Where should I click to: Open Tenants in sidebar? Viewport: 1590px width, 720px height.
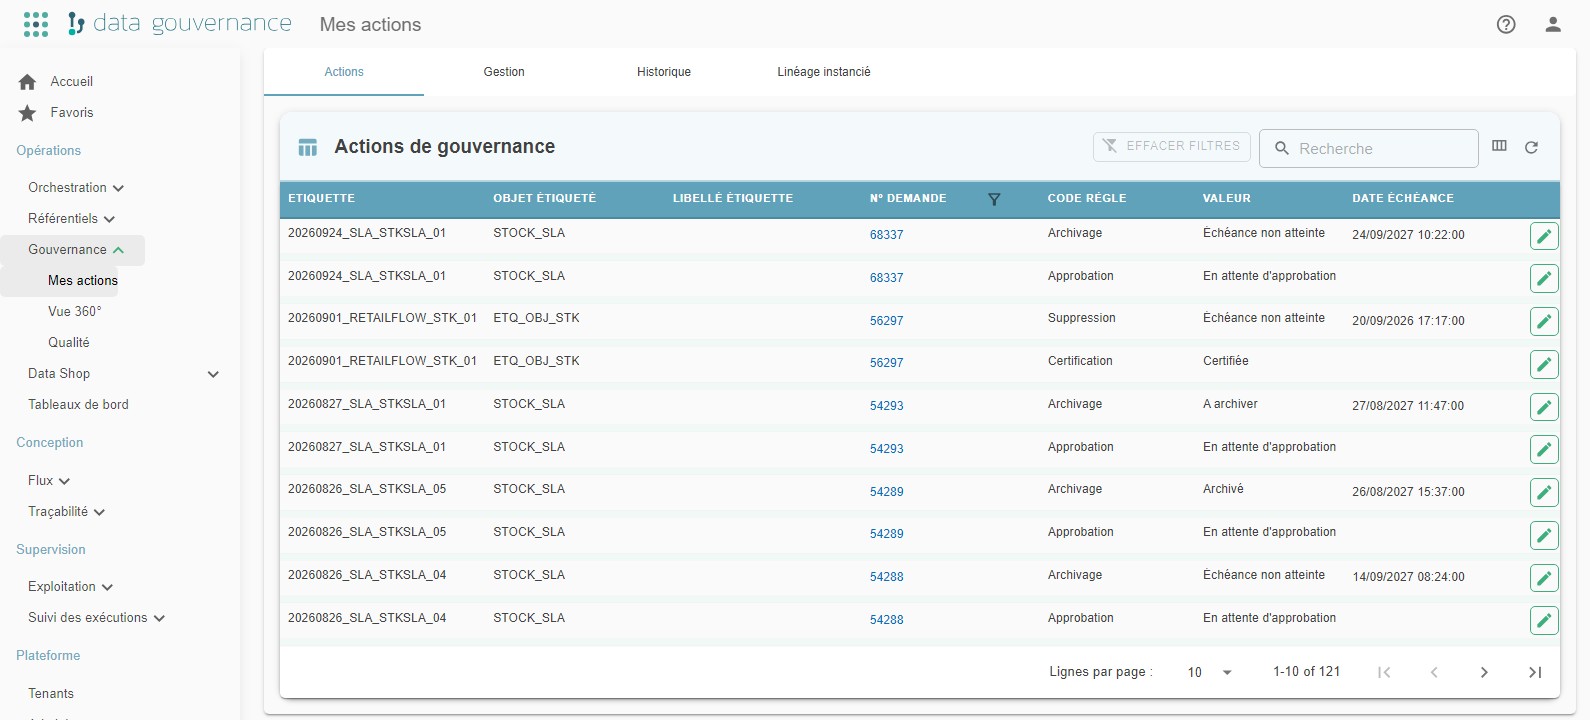51,694
